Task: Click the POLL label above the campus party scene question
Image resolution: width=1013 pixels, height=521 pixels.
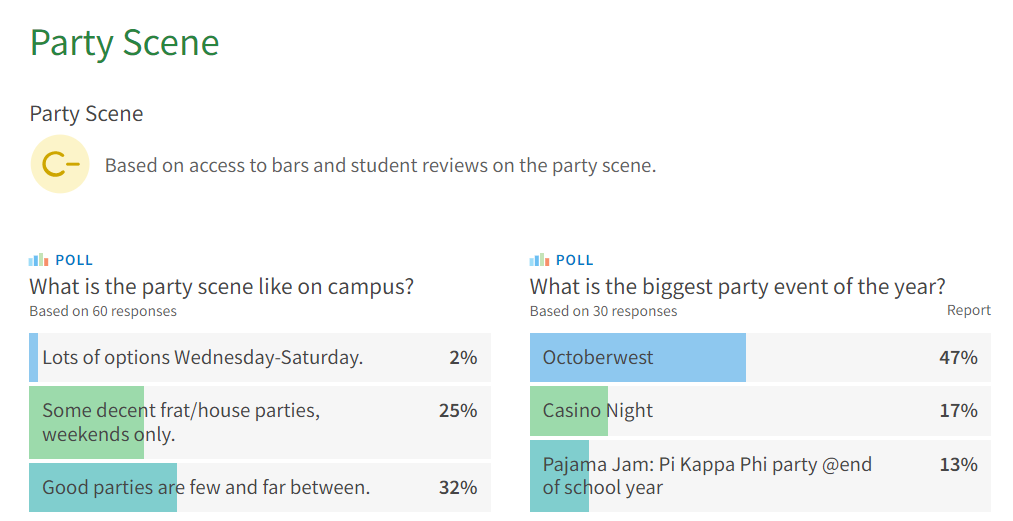Action: point(74,260)
